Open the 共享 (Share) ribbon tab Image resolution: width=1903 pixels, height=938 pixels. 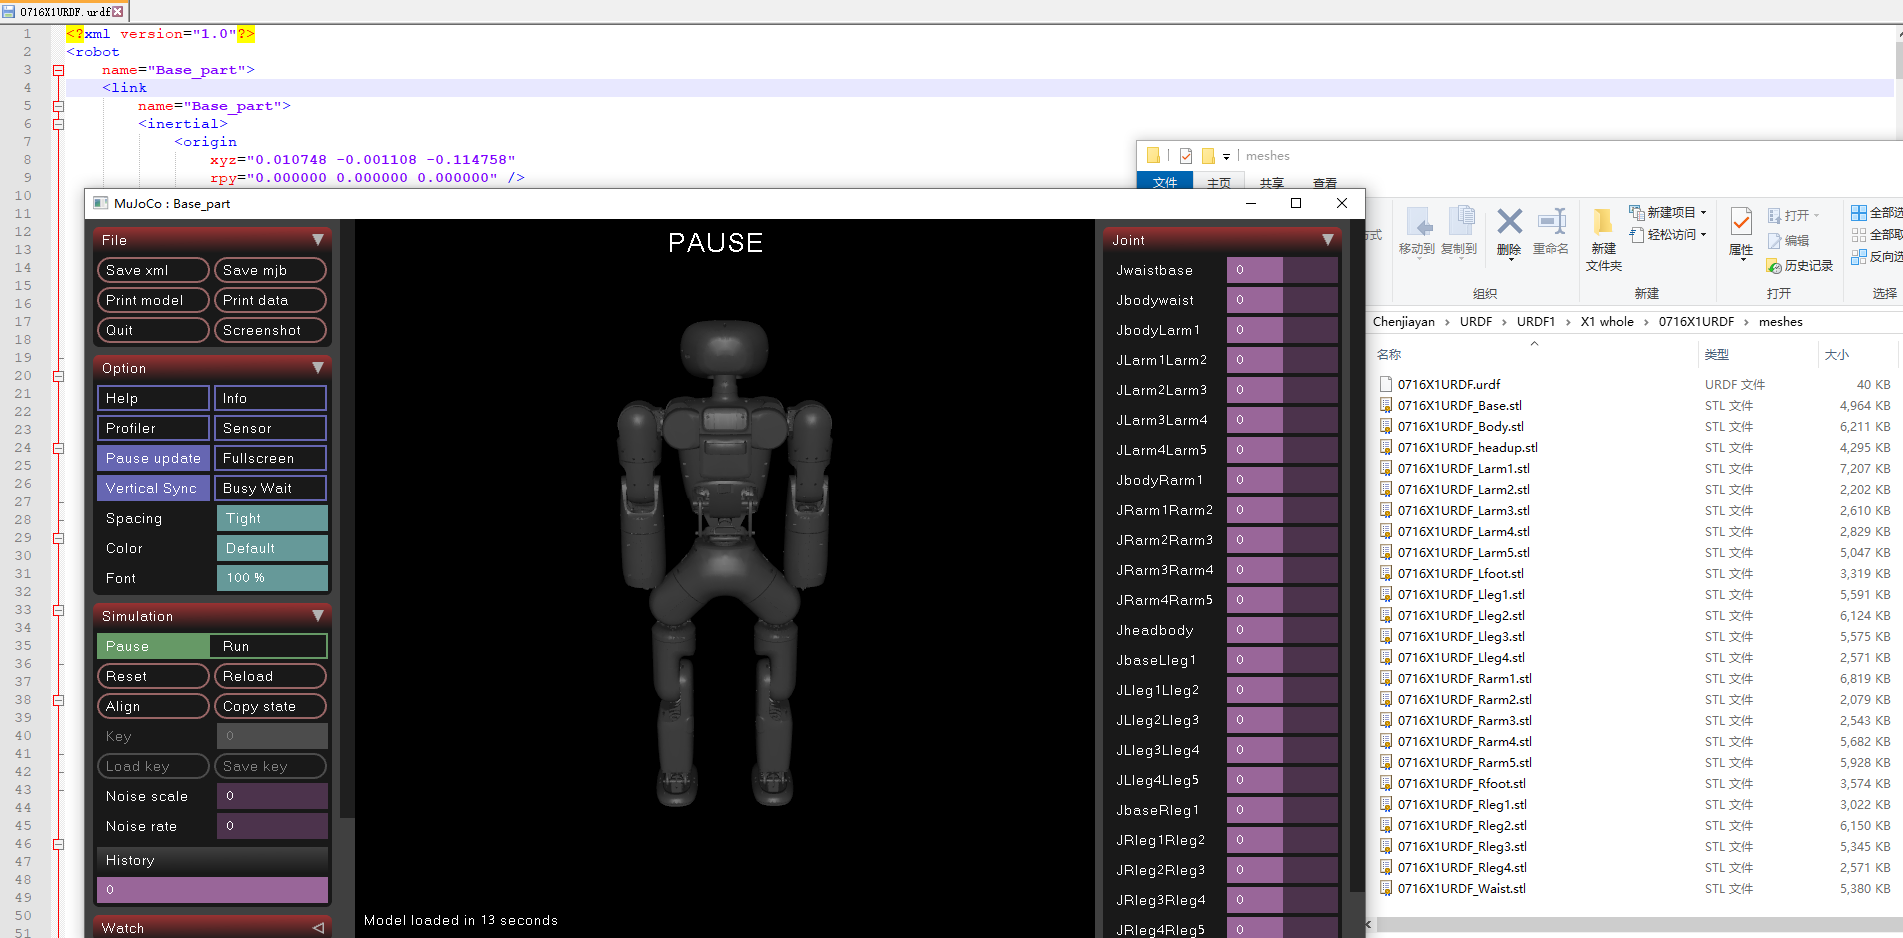[1271, 183]
